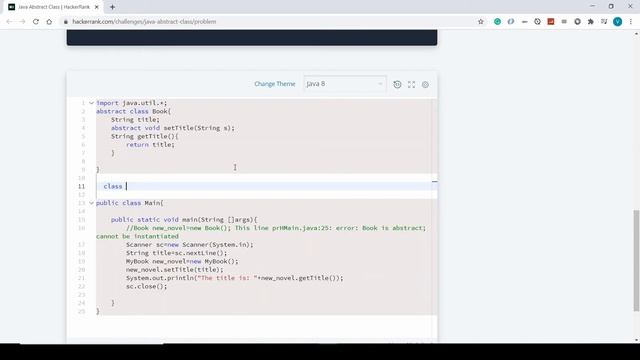The image size is (640, 360).
Task: Click line number 11 in the gutter
Action: click(x=81, y=186)
